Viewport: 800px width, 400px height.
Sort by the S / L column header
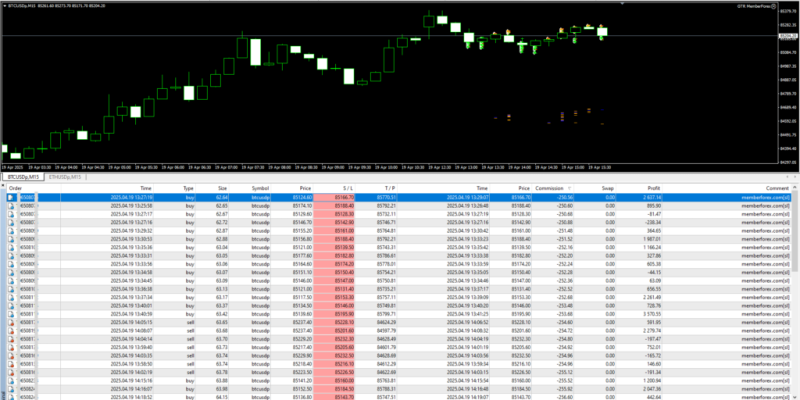347,188
